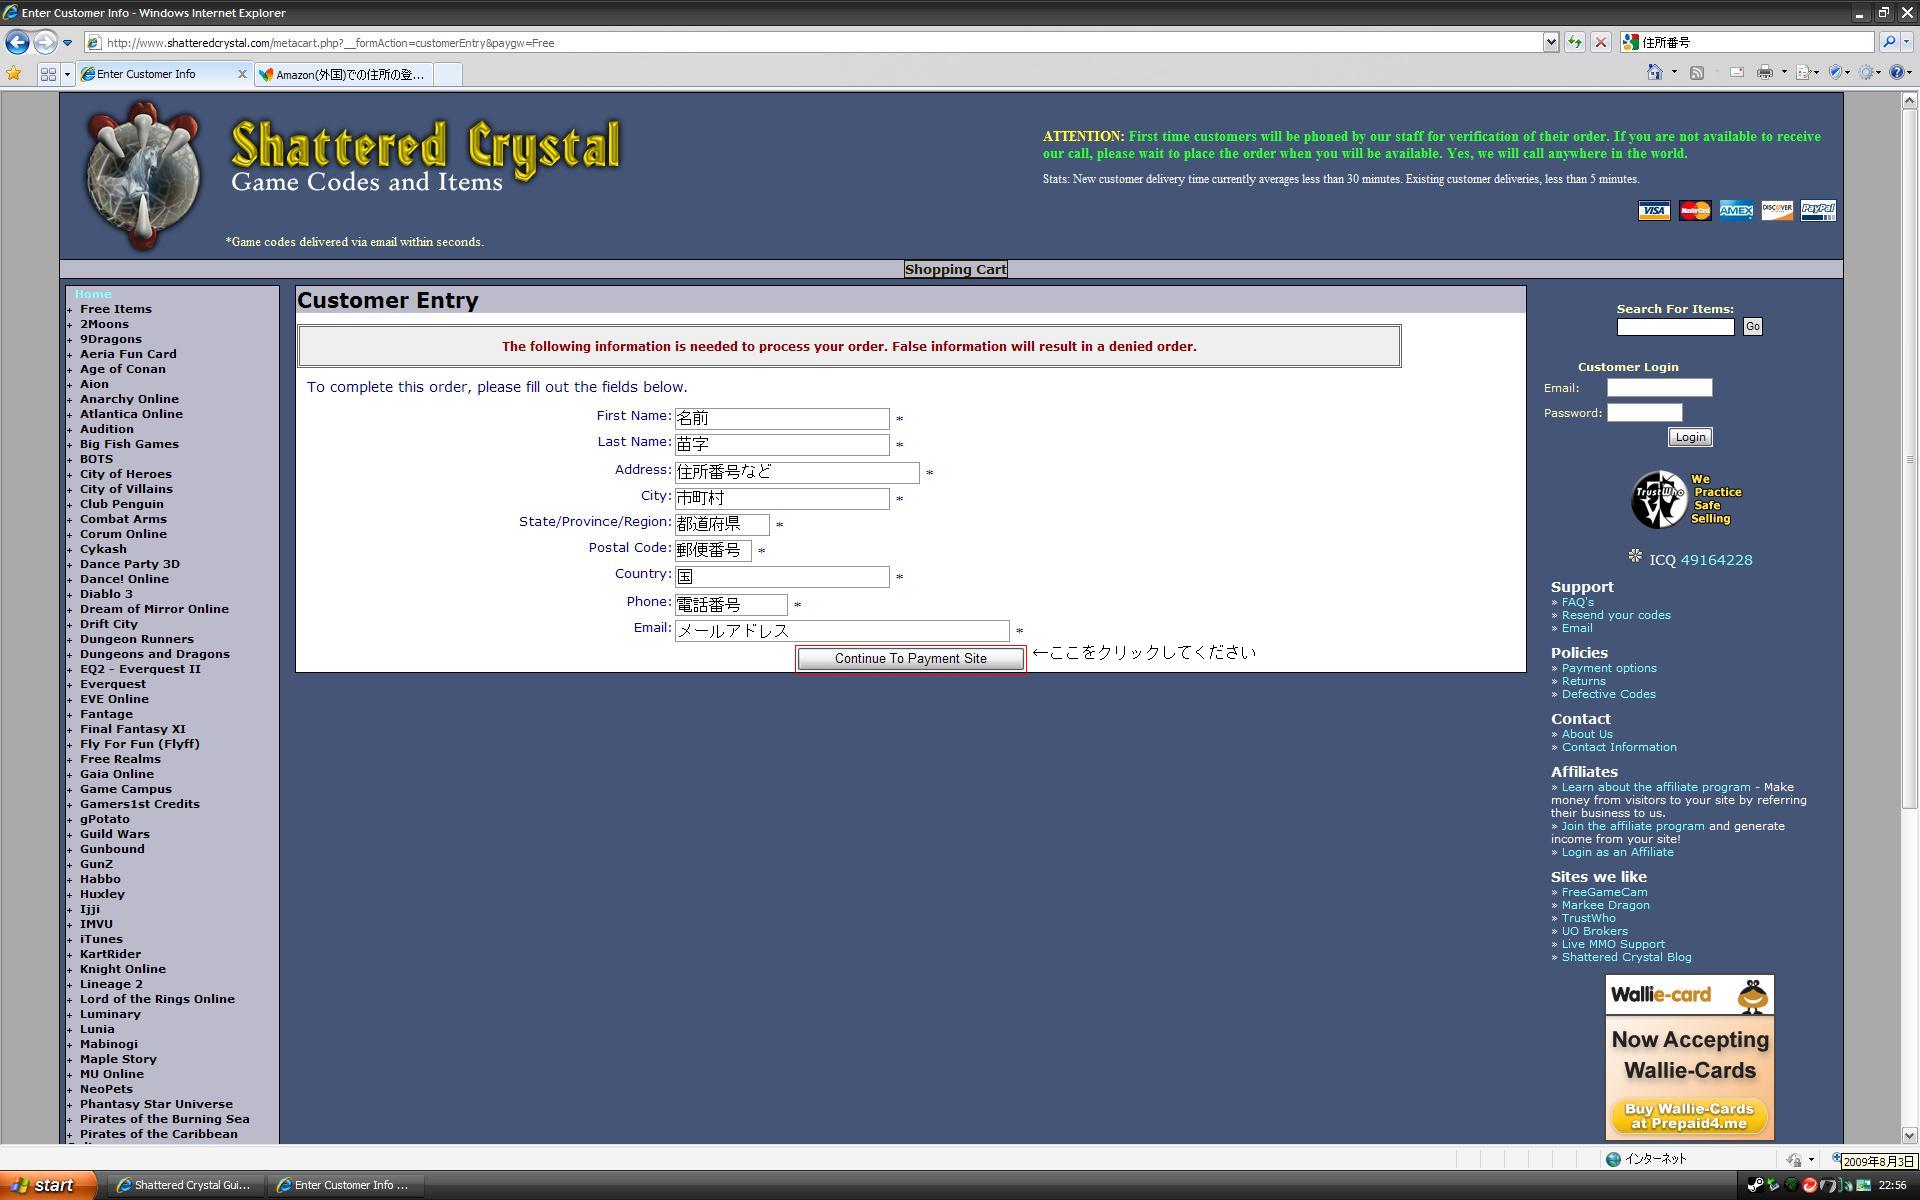Go forward with the browser Forward arrow
This screenshot has width=1920, height=1200.
point(45,42)
